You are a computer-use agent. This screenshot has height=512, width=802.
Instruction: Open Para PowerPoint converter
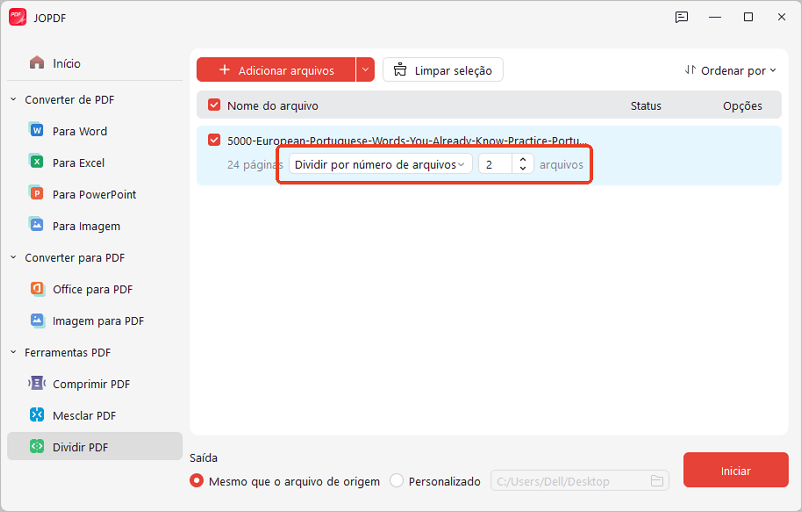click(95, 194)
